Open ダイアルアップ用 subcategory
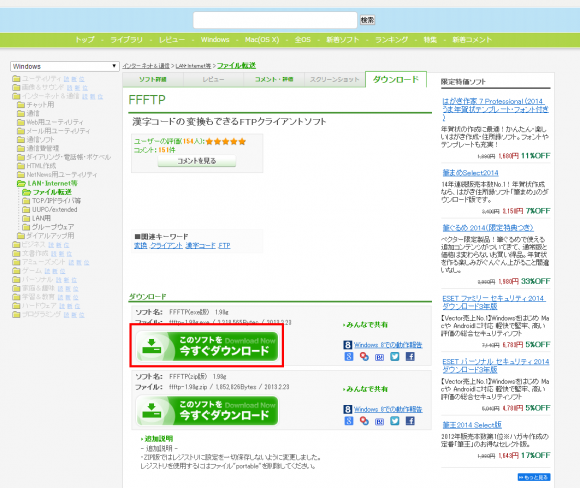The width and height of the screenshot is (580, 488). point(50,236)
